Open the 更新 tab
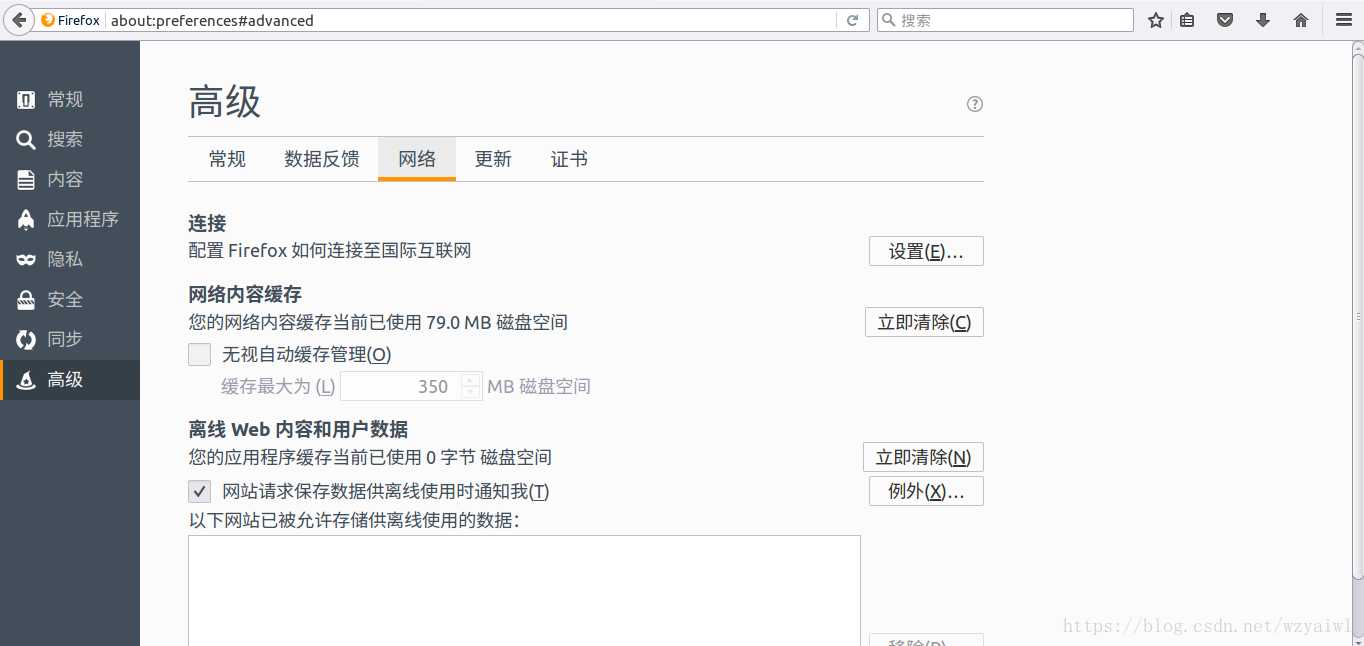The width and height of the screenshot is (1364, 646). 493,158
